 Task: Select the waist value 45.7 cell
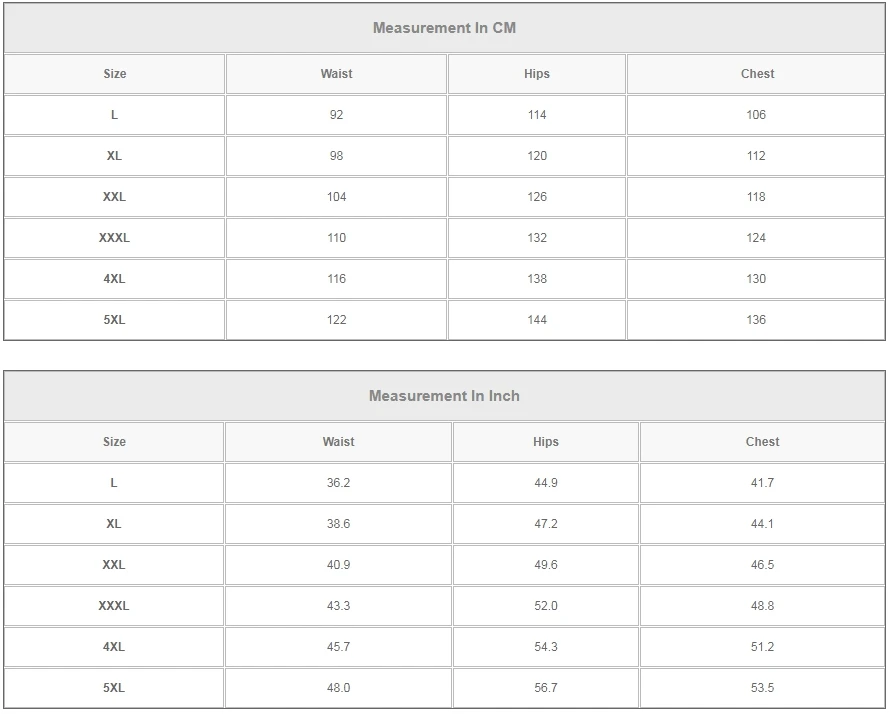(338, 647)
